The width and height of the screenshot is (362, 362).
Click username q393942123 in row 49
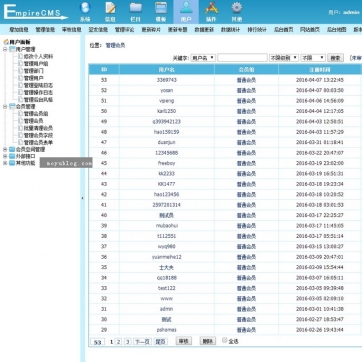[166, 122]
